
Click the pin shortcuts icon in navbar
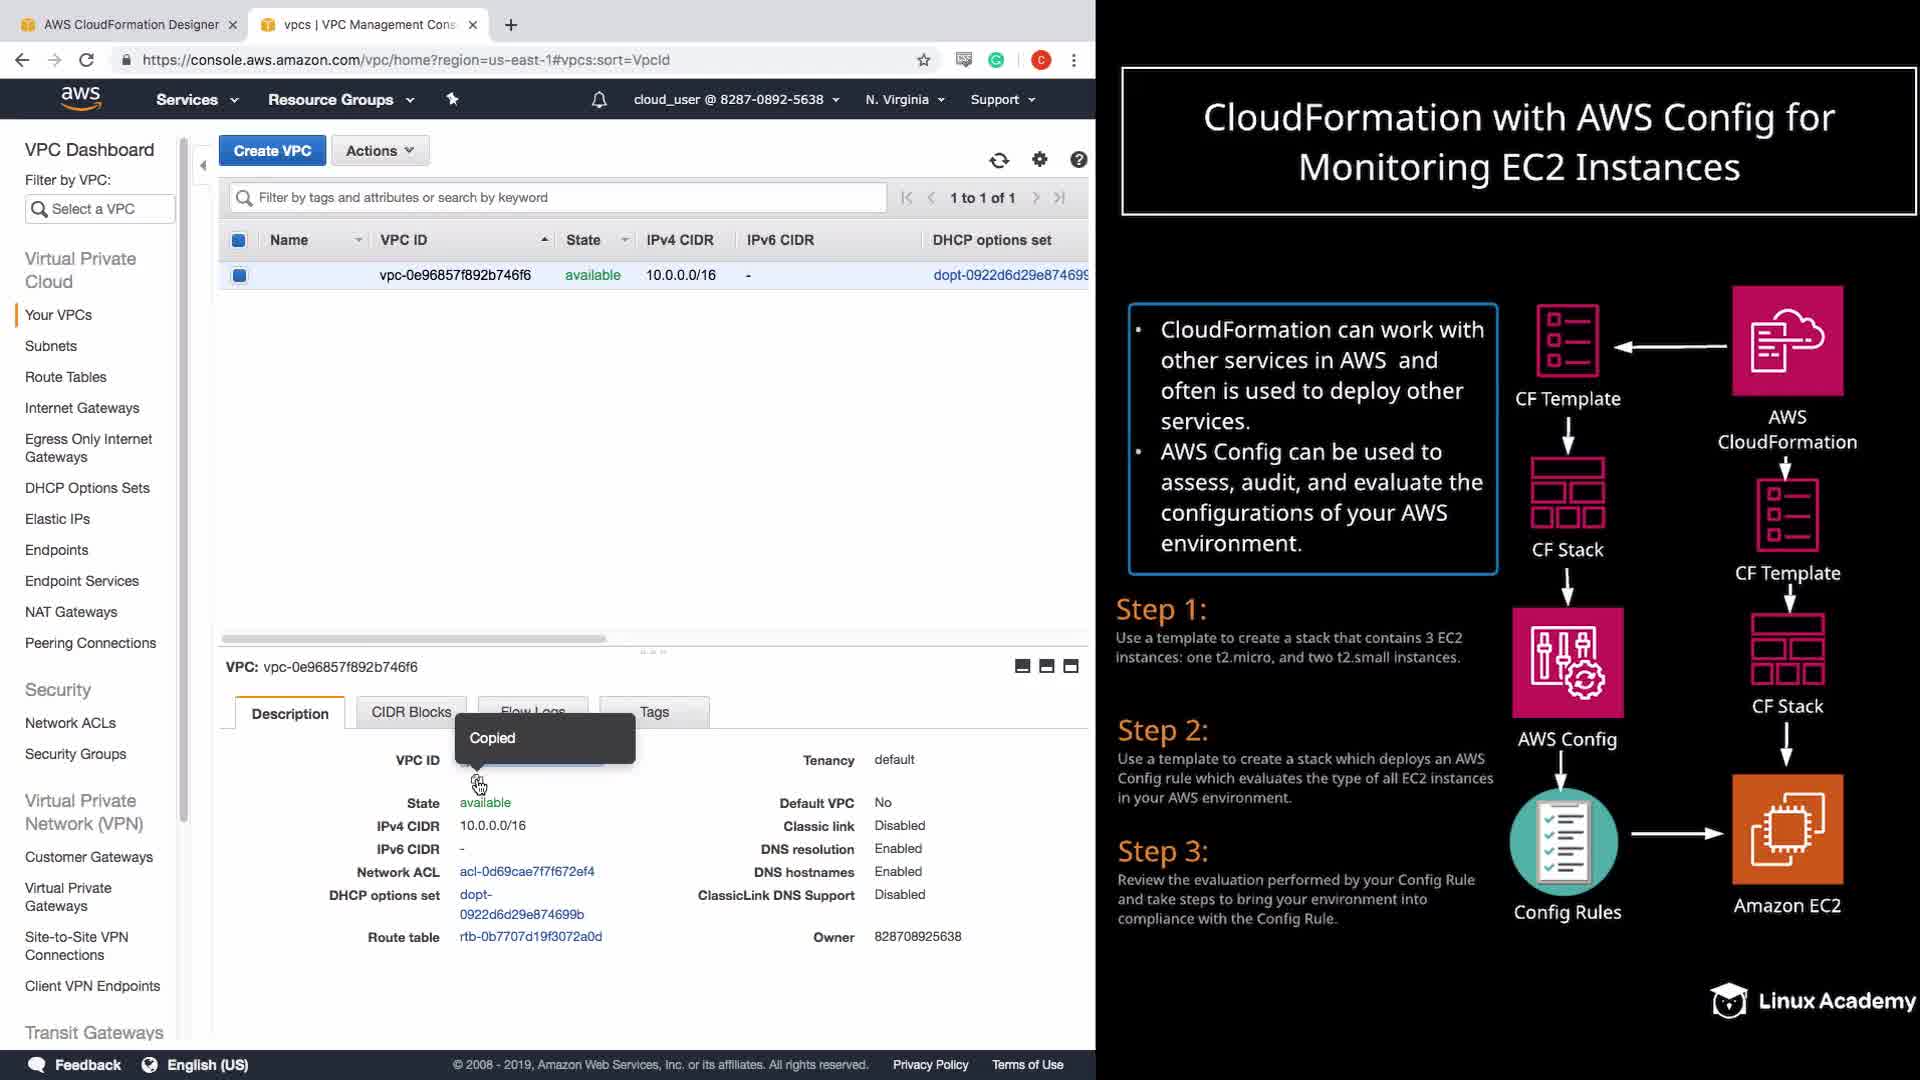coord(452,100)
